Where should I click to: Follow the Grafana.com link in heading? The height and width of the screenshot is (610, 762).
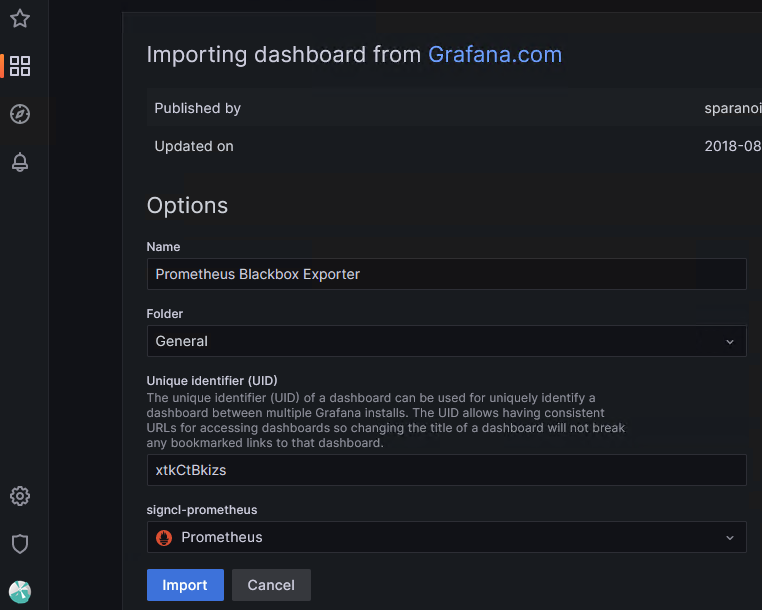(494, 54)
